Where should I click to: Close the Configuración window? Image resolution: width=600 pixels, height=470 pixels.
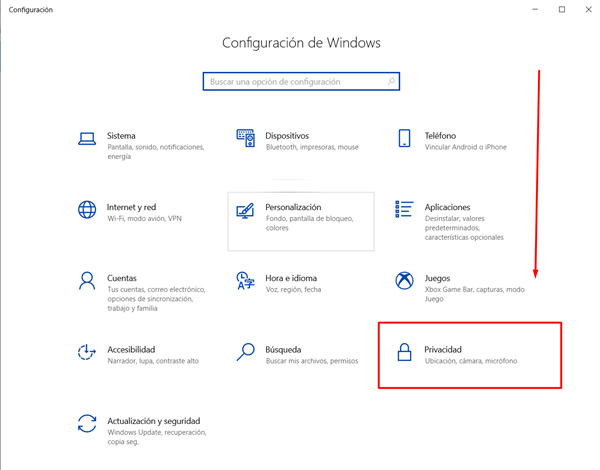coord(589,10)
